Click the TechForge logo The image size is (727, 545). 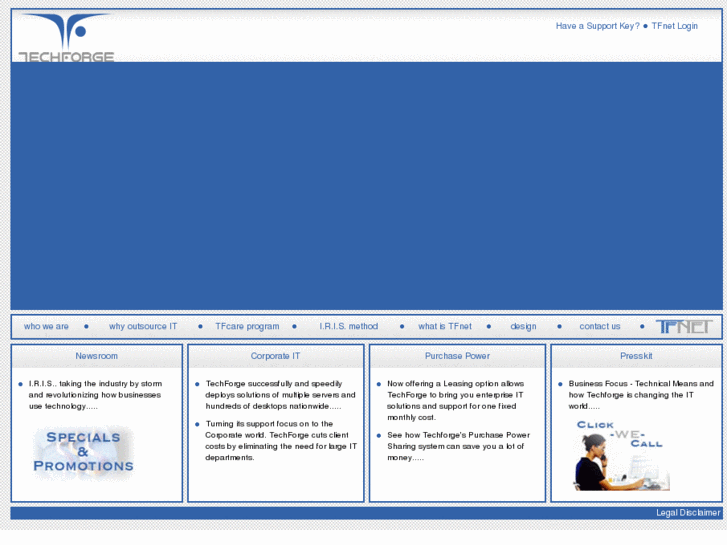pos(66,38)
